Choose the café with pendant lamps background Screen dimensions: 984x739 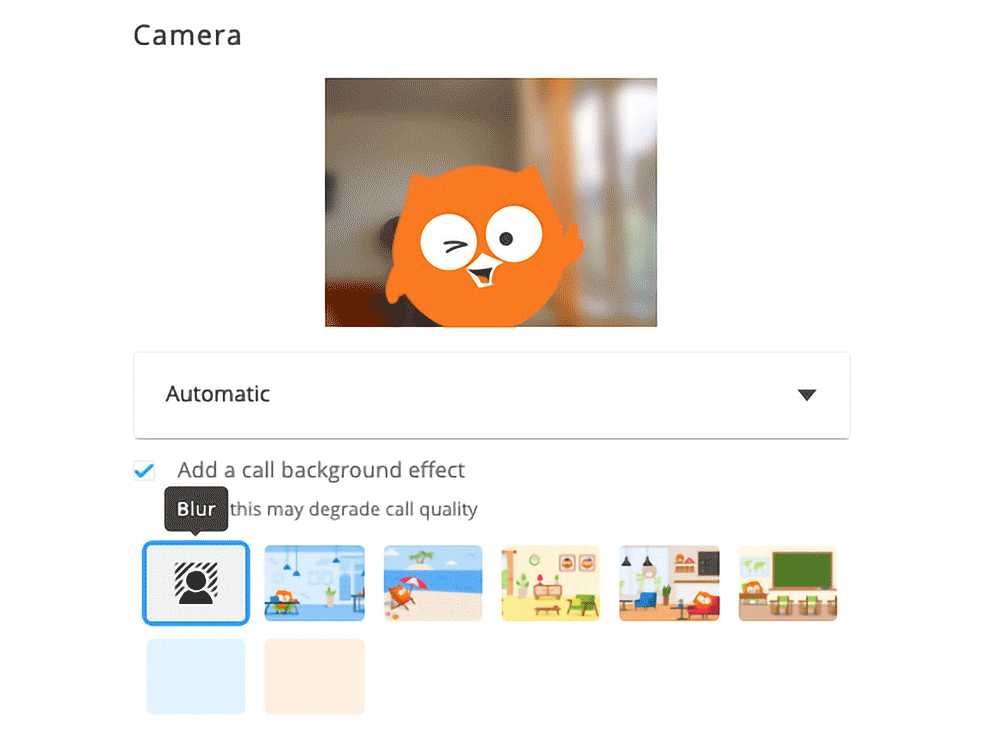click(x=669, y=583)
